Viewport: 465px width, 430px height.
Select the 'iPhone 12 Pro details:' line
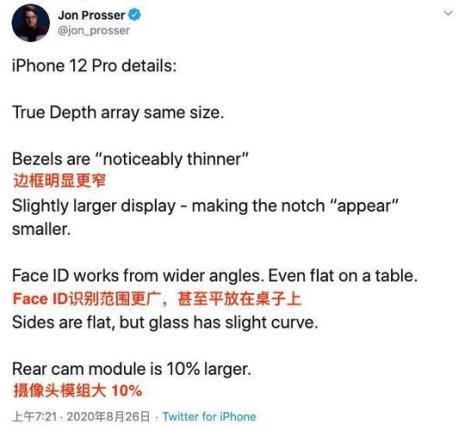(x=94, y=66)
